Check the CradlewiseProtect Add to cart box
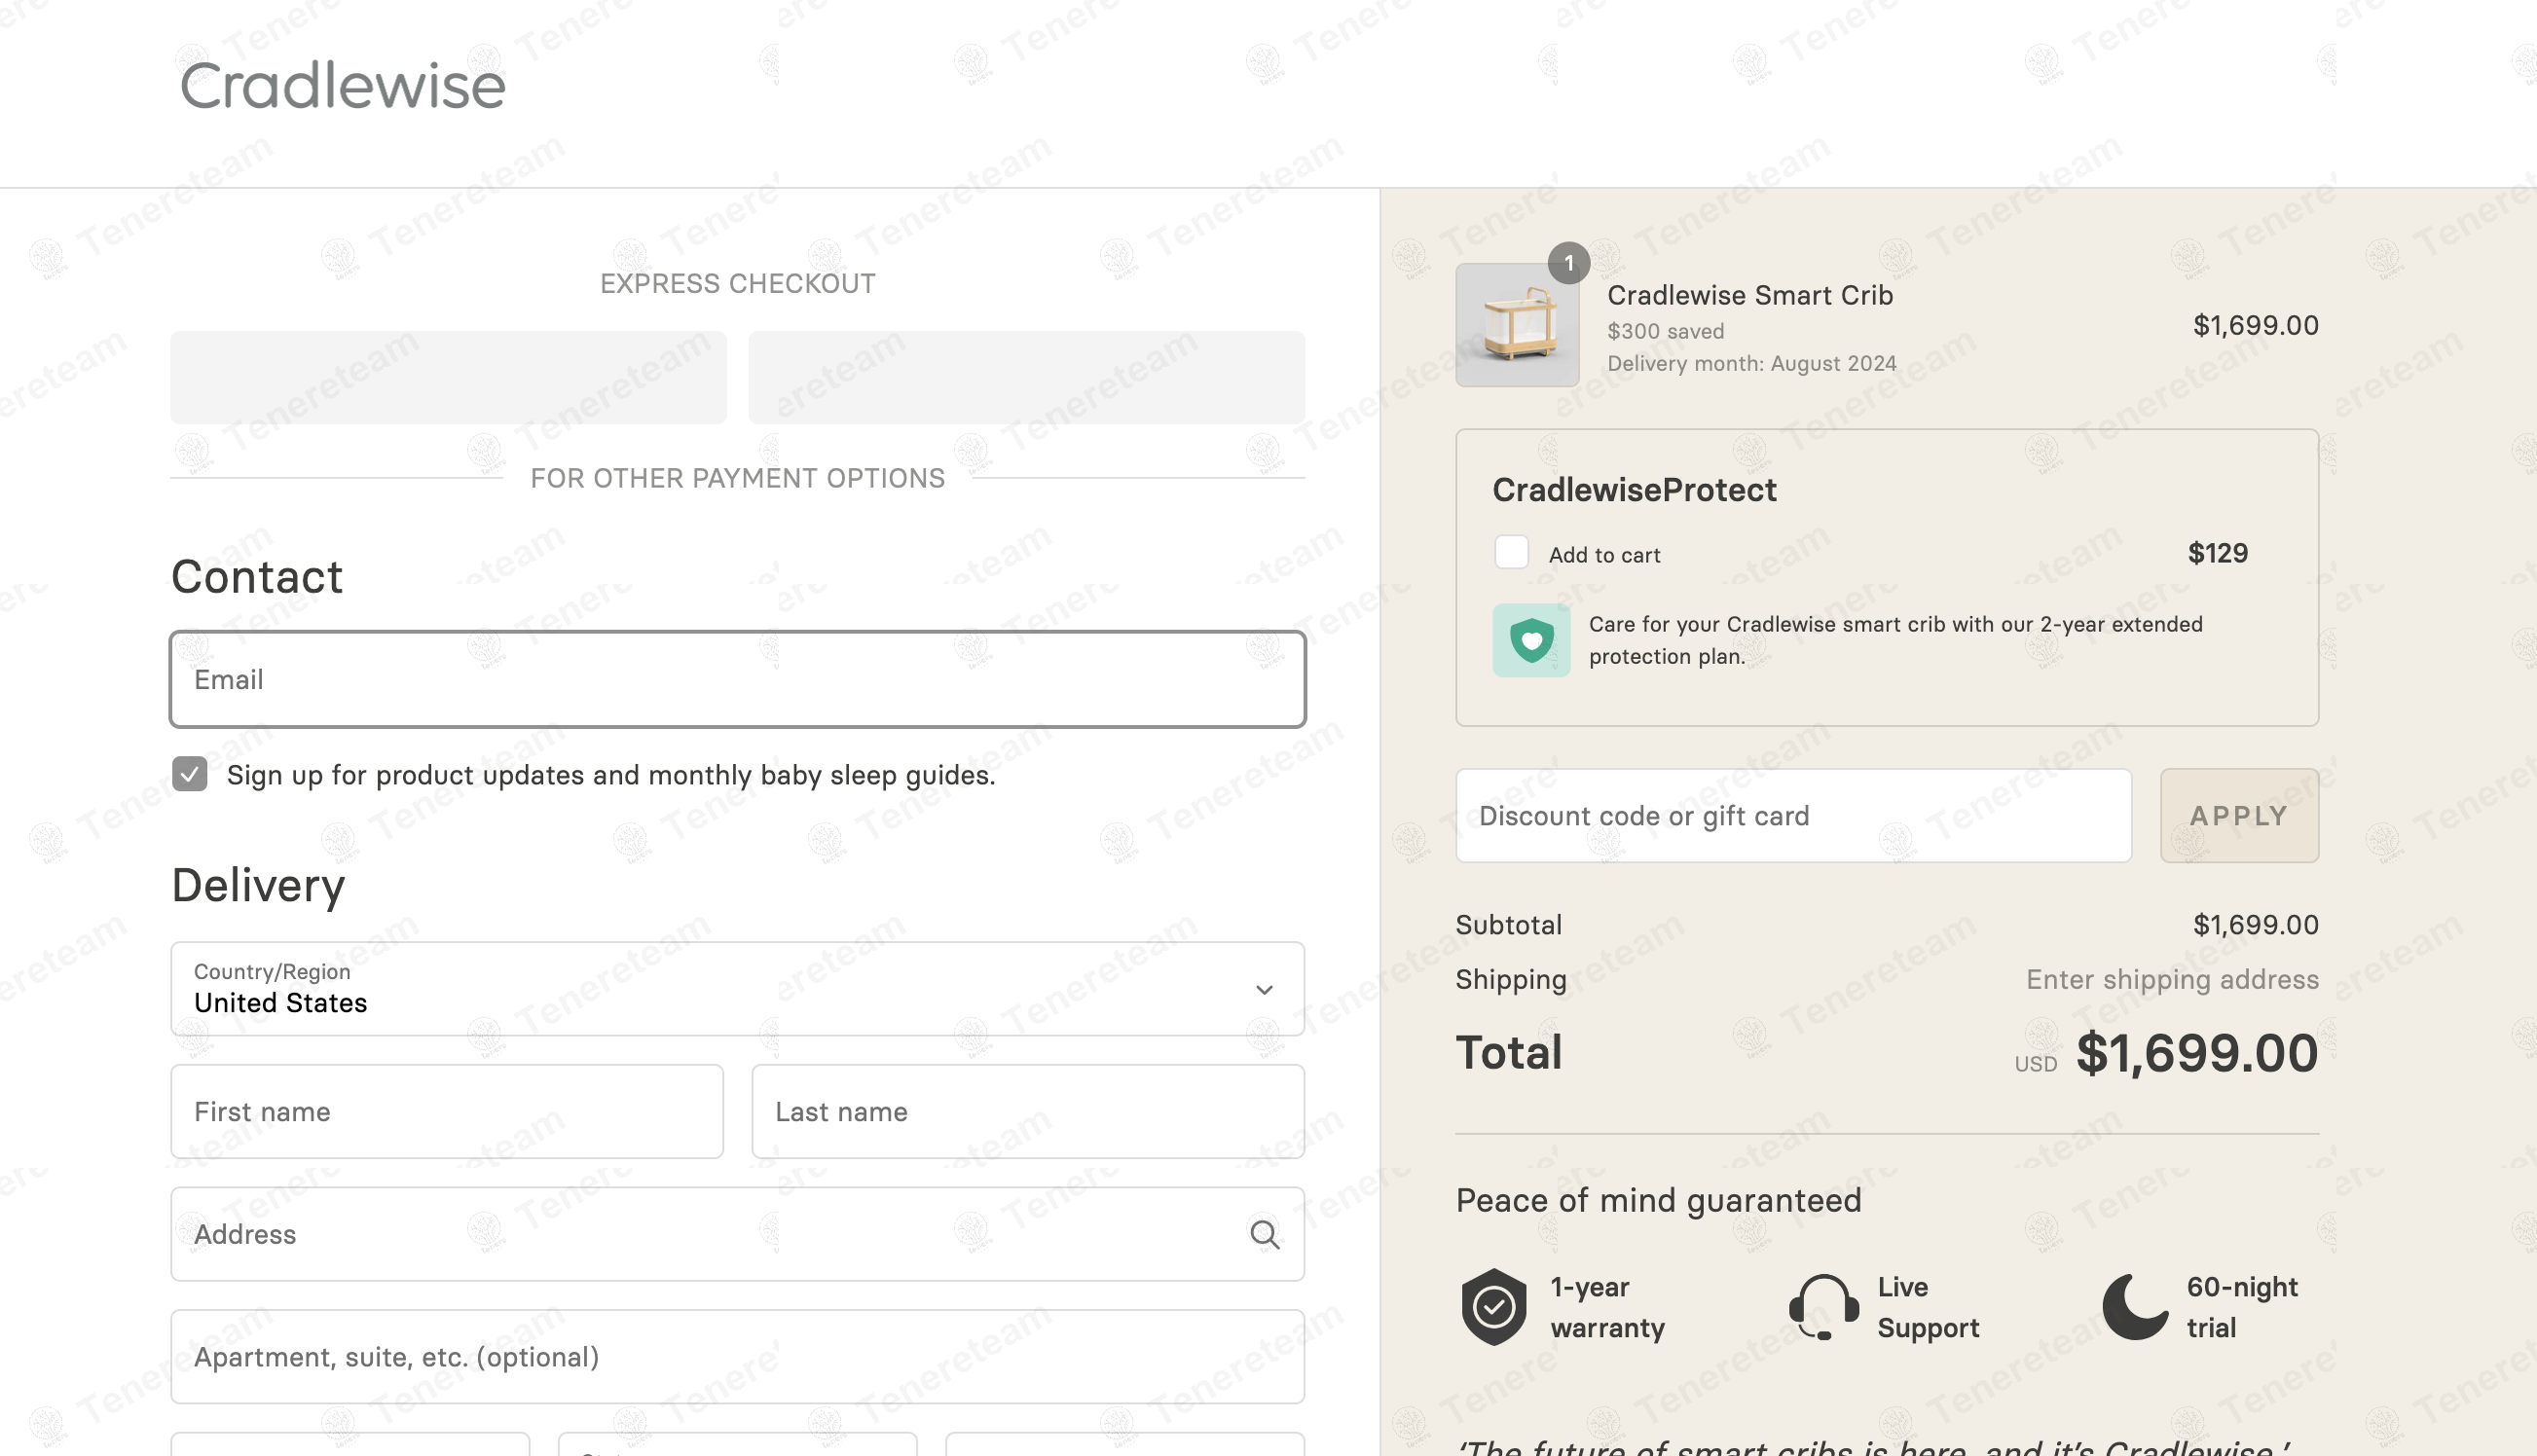The width and height of the screenshot is (2537, 1456). click(x=1511, y=552)
